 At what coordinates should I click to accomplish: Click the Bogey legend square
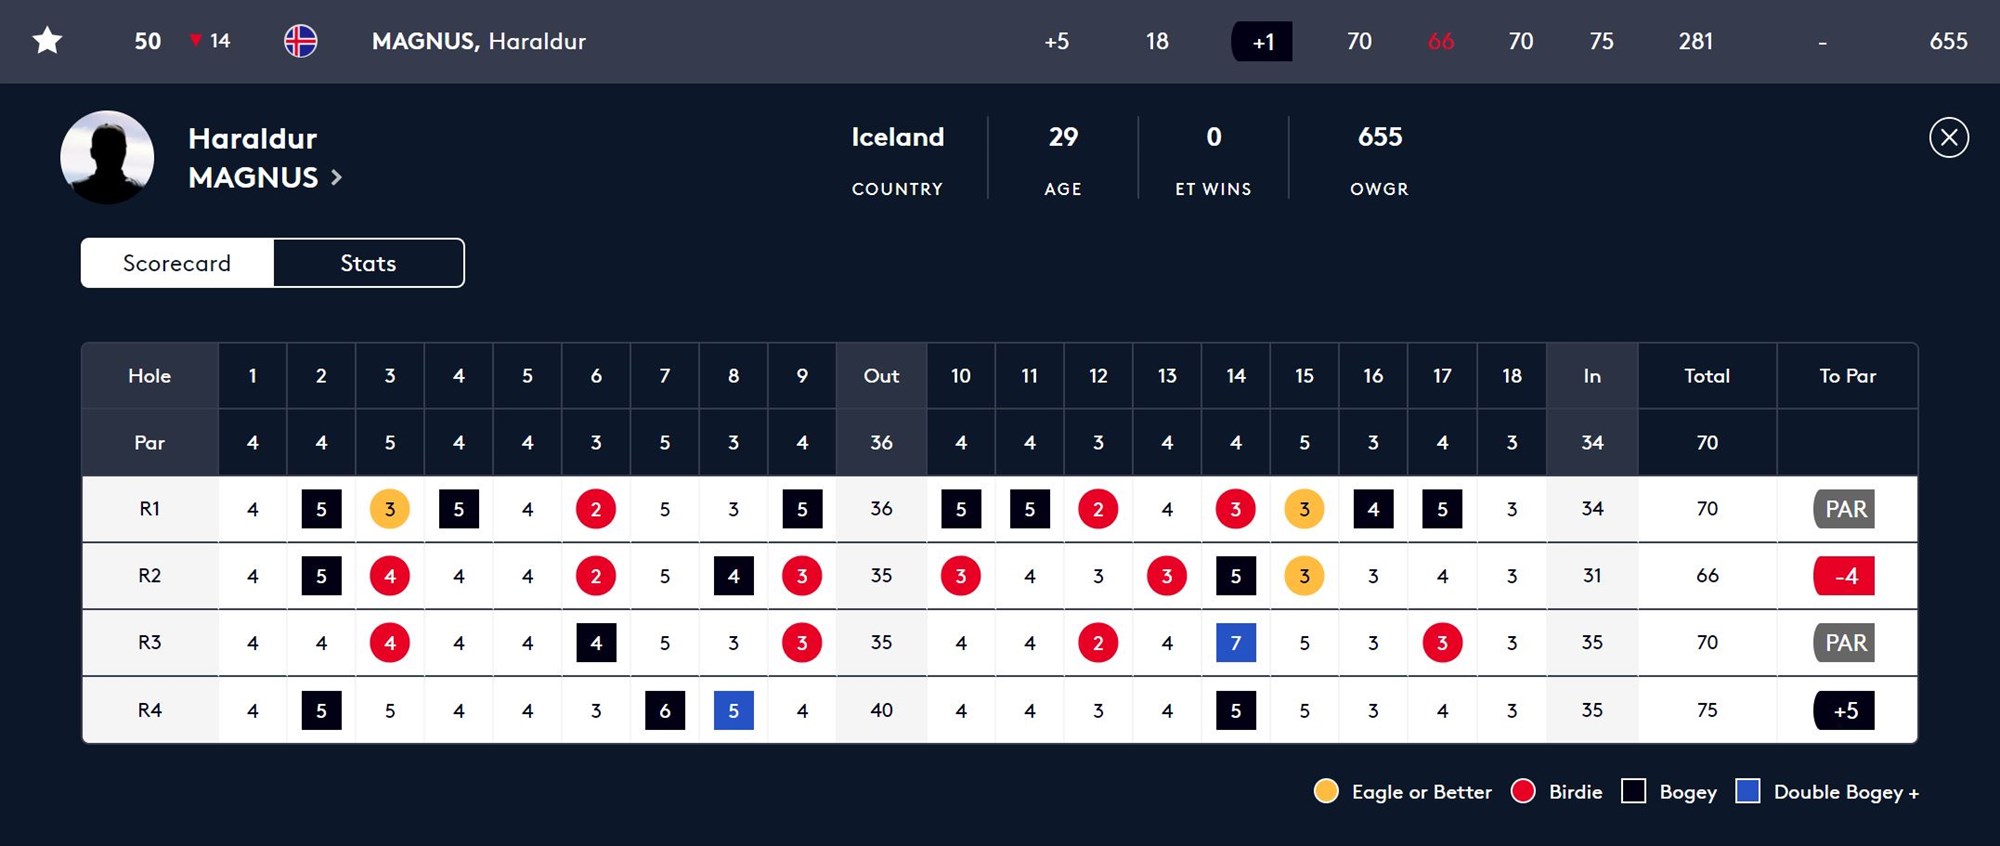click(x=1633, y=791)
